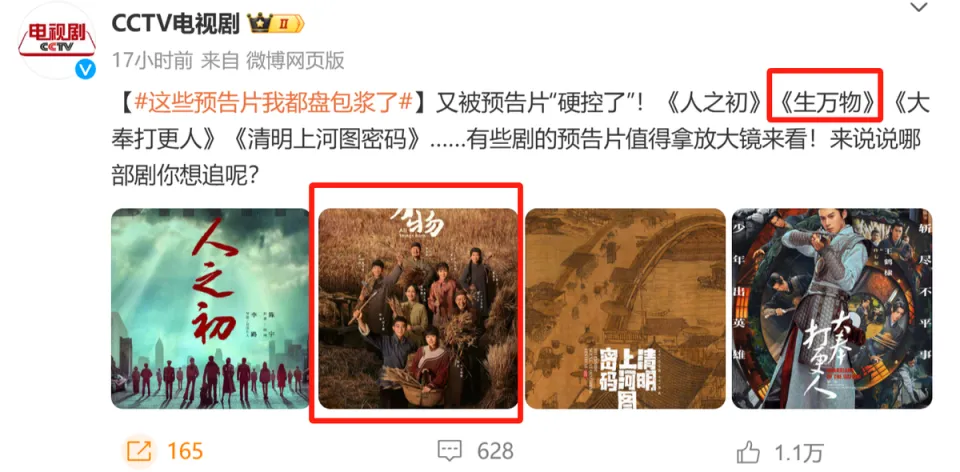
Task: Open the 人之初 poster thumbnail
Action: 210,309
